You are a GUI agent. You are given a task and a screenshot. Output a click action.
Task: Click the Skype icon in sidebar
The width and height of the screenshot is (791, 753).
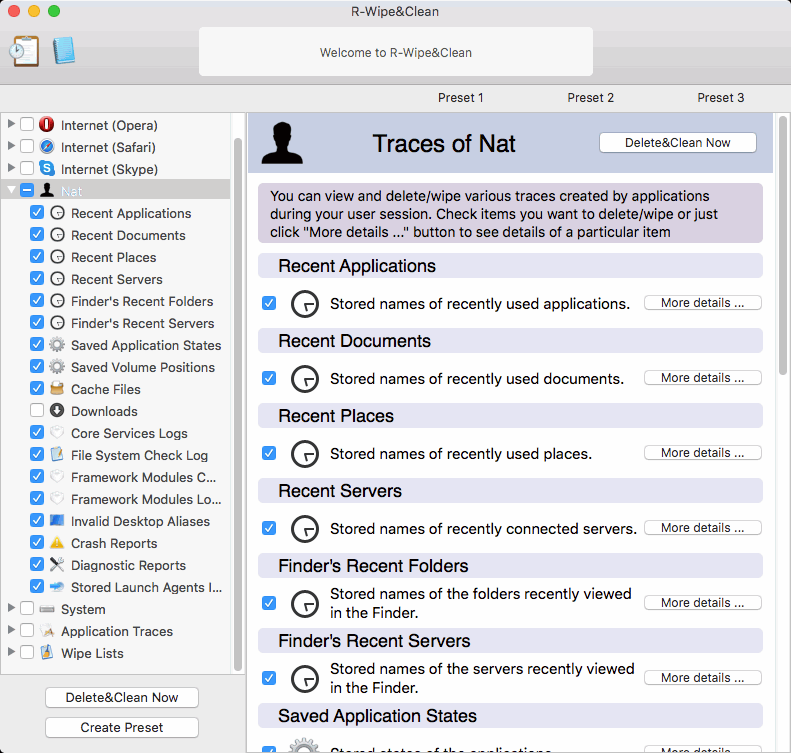tap(47, 168)
